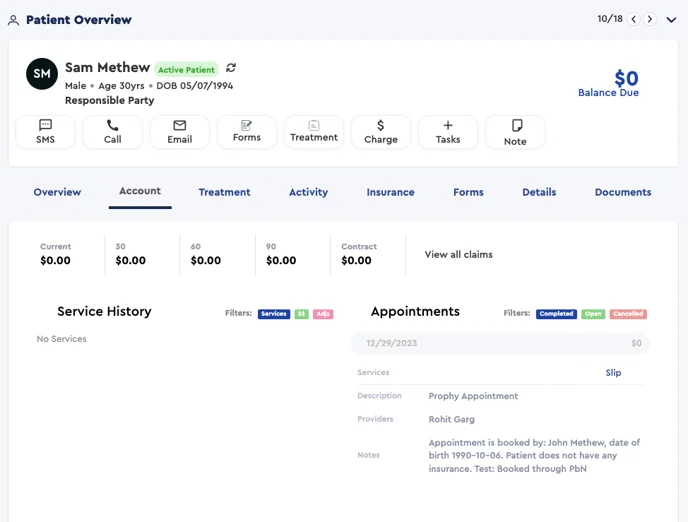Switch to the Overview tab
The height and width of the screenshot is (522, 688).
pos(57,192)
